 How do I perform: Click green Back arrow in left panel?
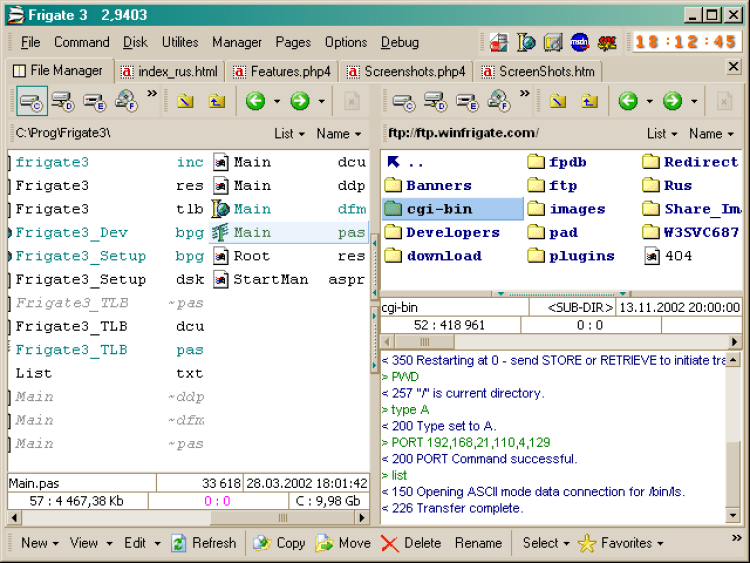tap(255, 101)
